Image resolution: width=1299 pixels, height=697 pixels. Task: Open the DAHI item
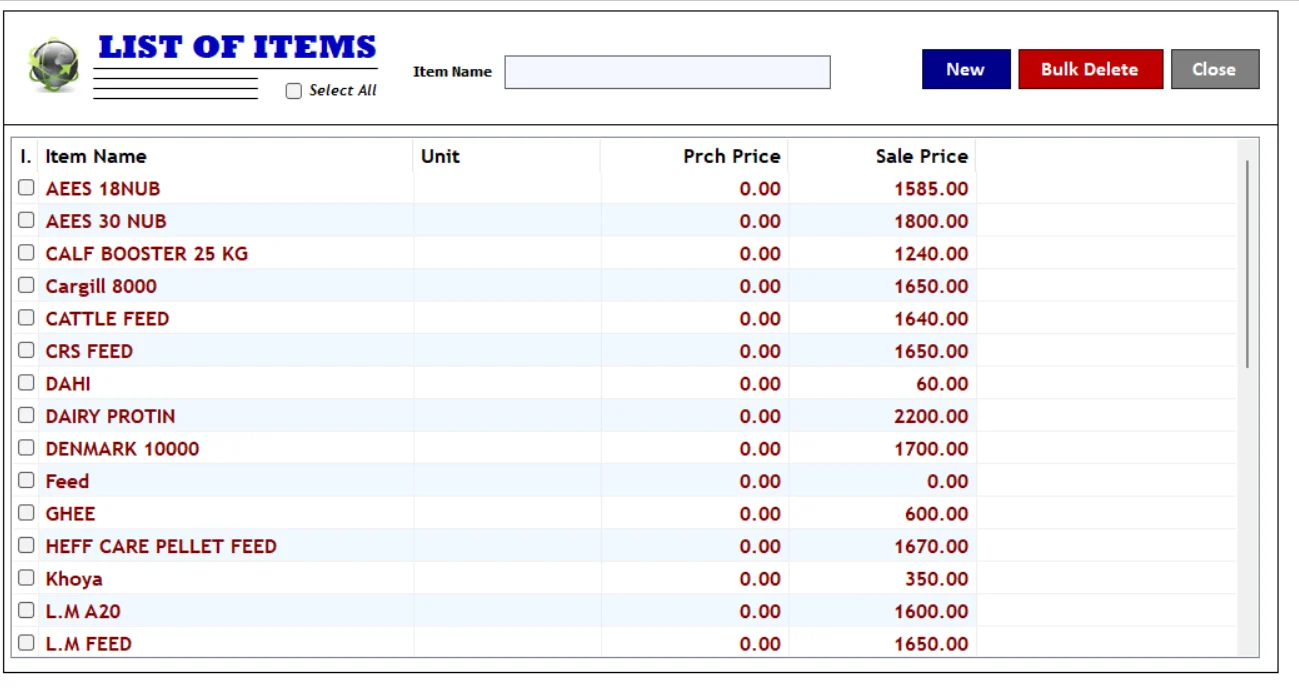68,384
